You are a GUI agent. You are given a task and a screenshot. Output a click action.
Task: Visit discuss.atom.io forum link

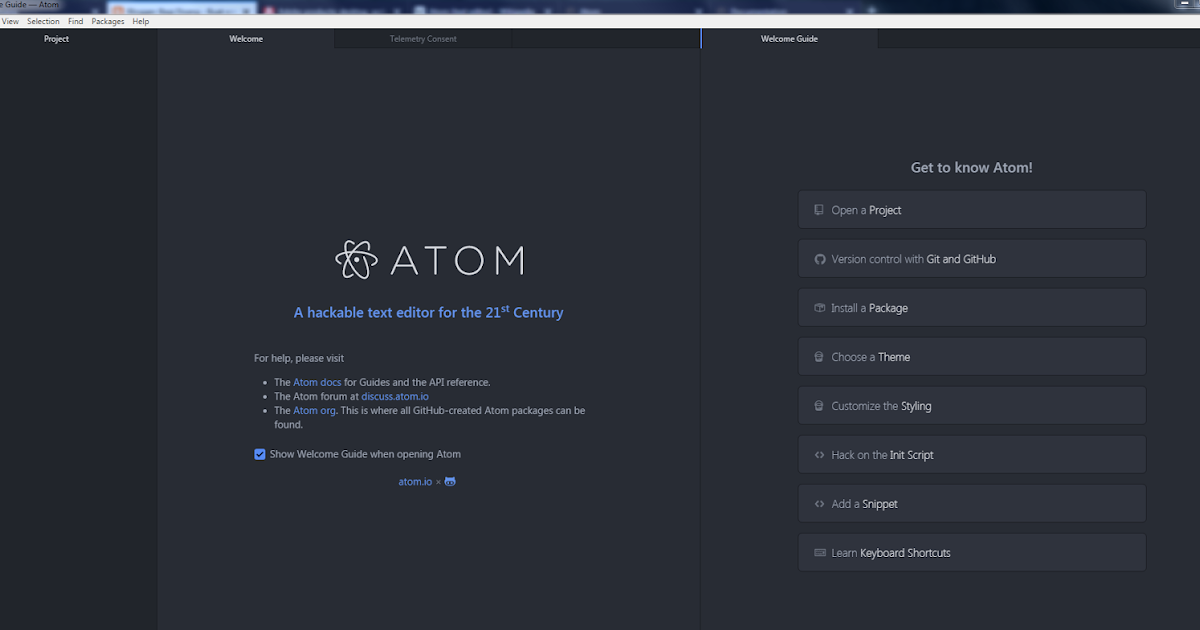click(x=395, y=396)
